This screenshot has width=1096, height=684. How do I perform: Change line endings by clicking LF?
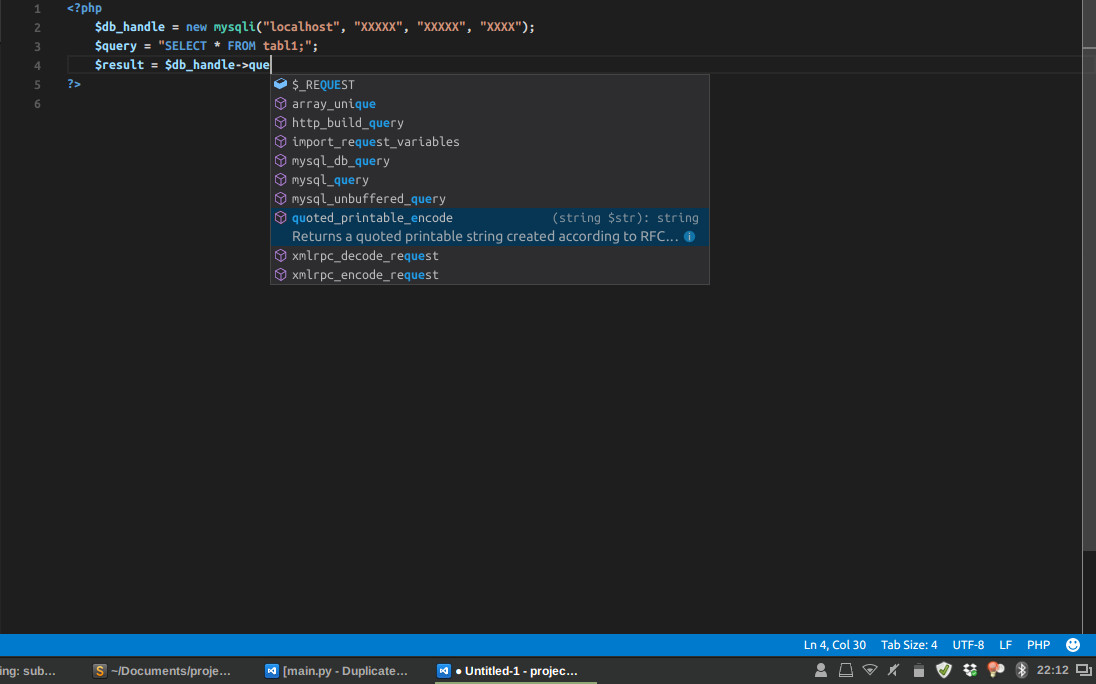(1005, 644)
